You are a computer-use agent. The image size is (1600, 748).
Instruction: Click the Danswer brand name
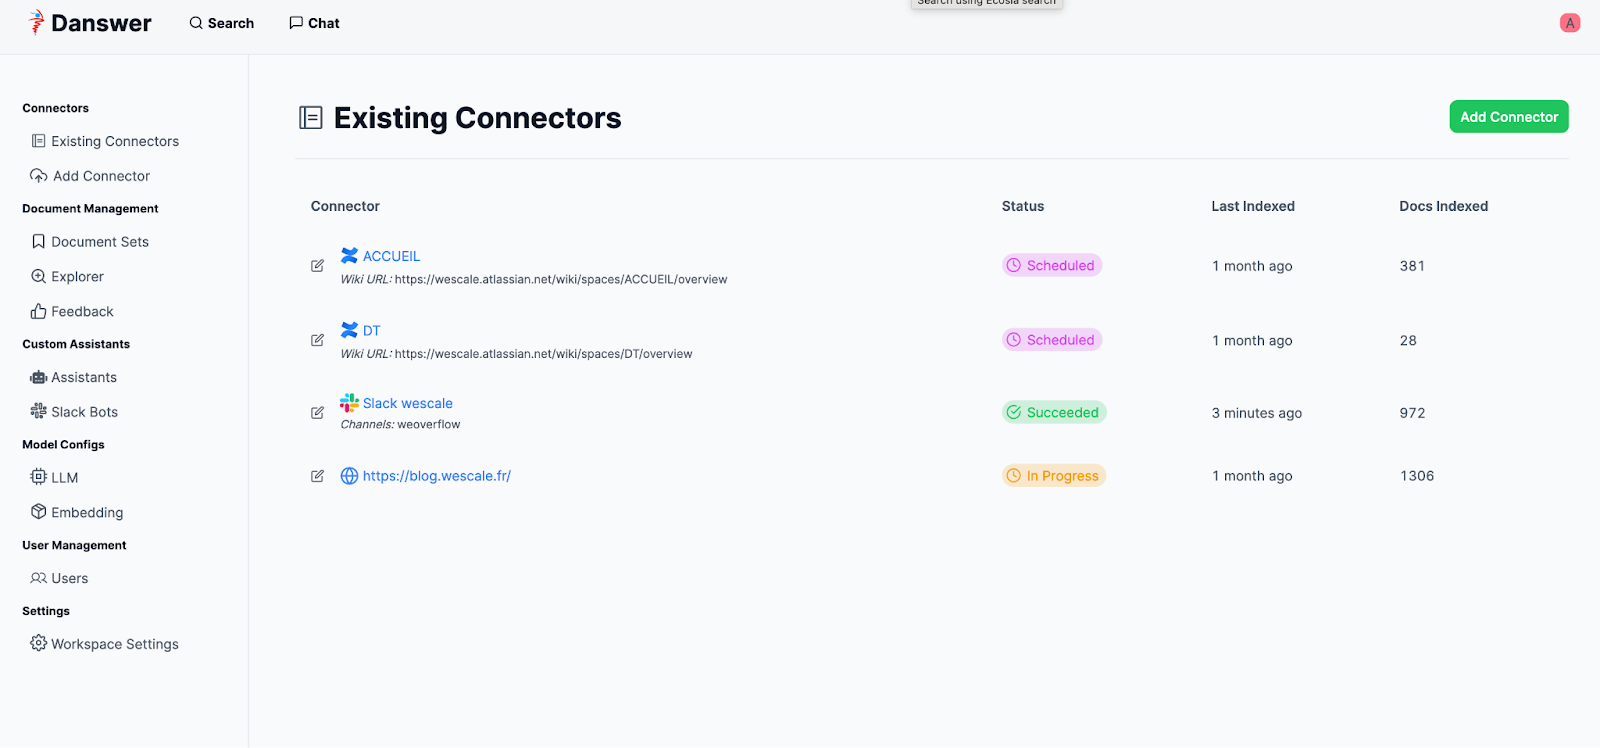pyautogui.click(x=101, y=23)
